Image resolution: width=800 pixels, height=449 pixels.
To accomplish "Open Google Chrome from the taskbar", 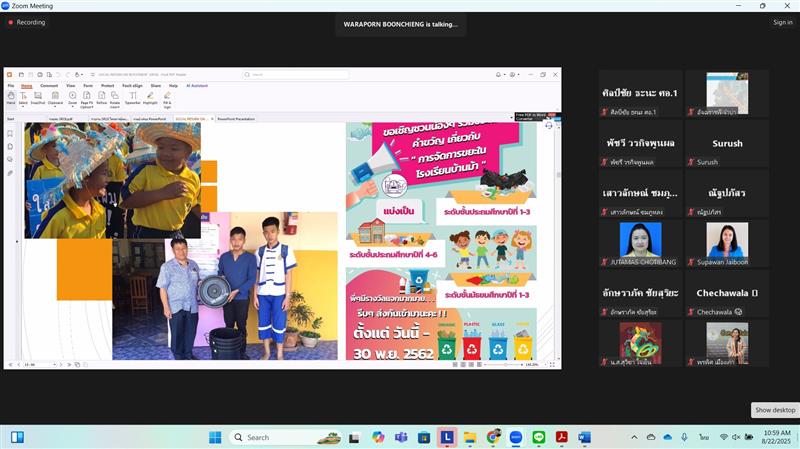I will [493, 437].
